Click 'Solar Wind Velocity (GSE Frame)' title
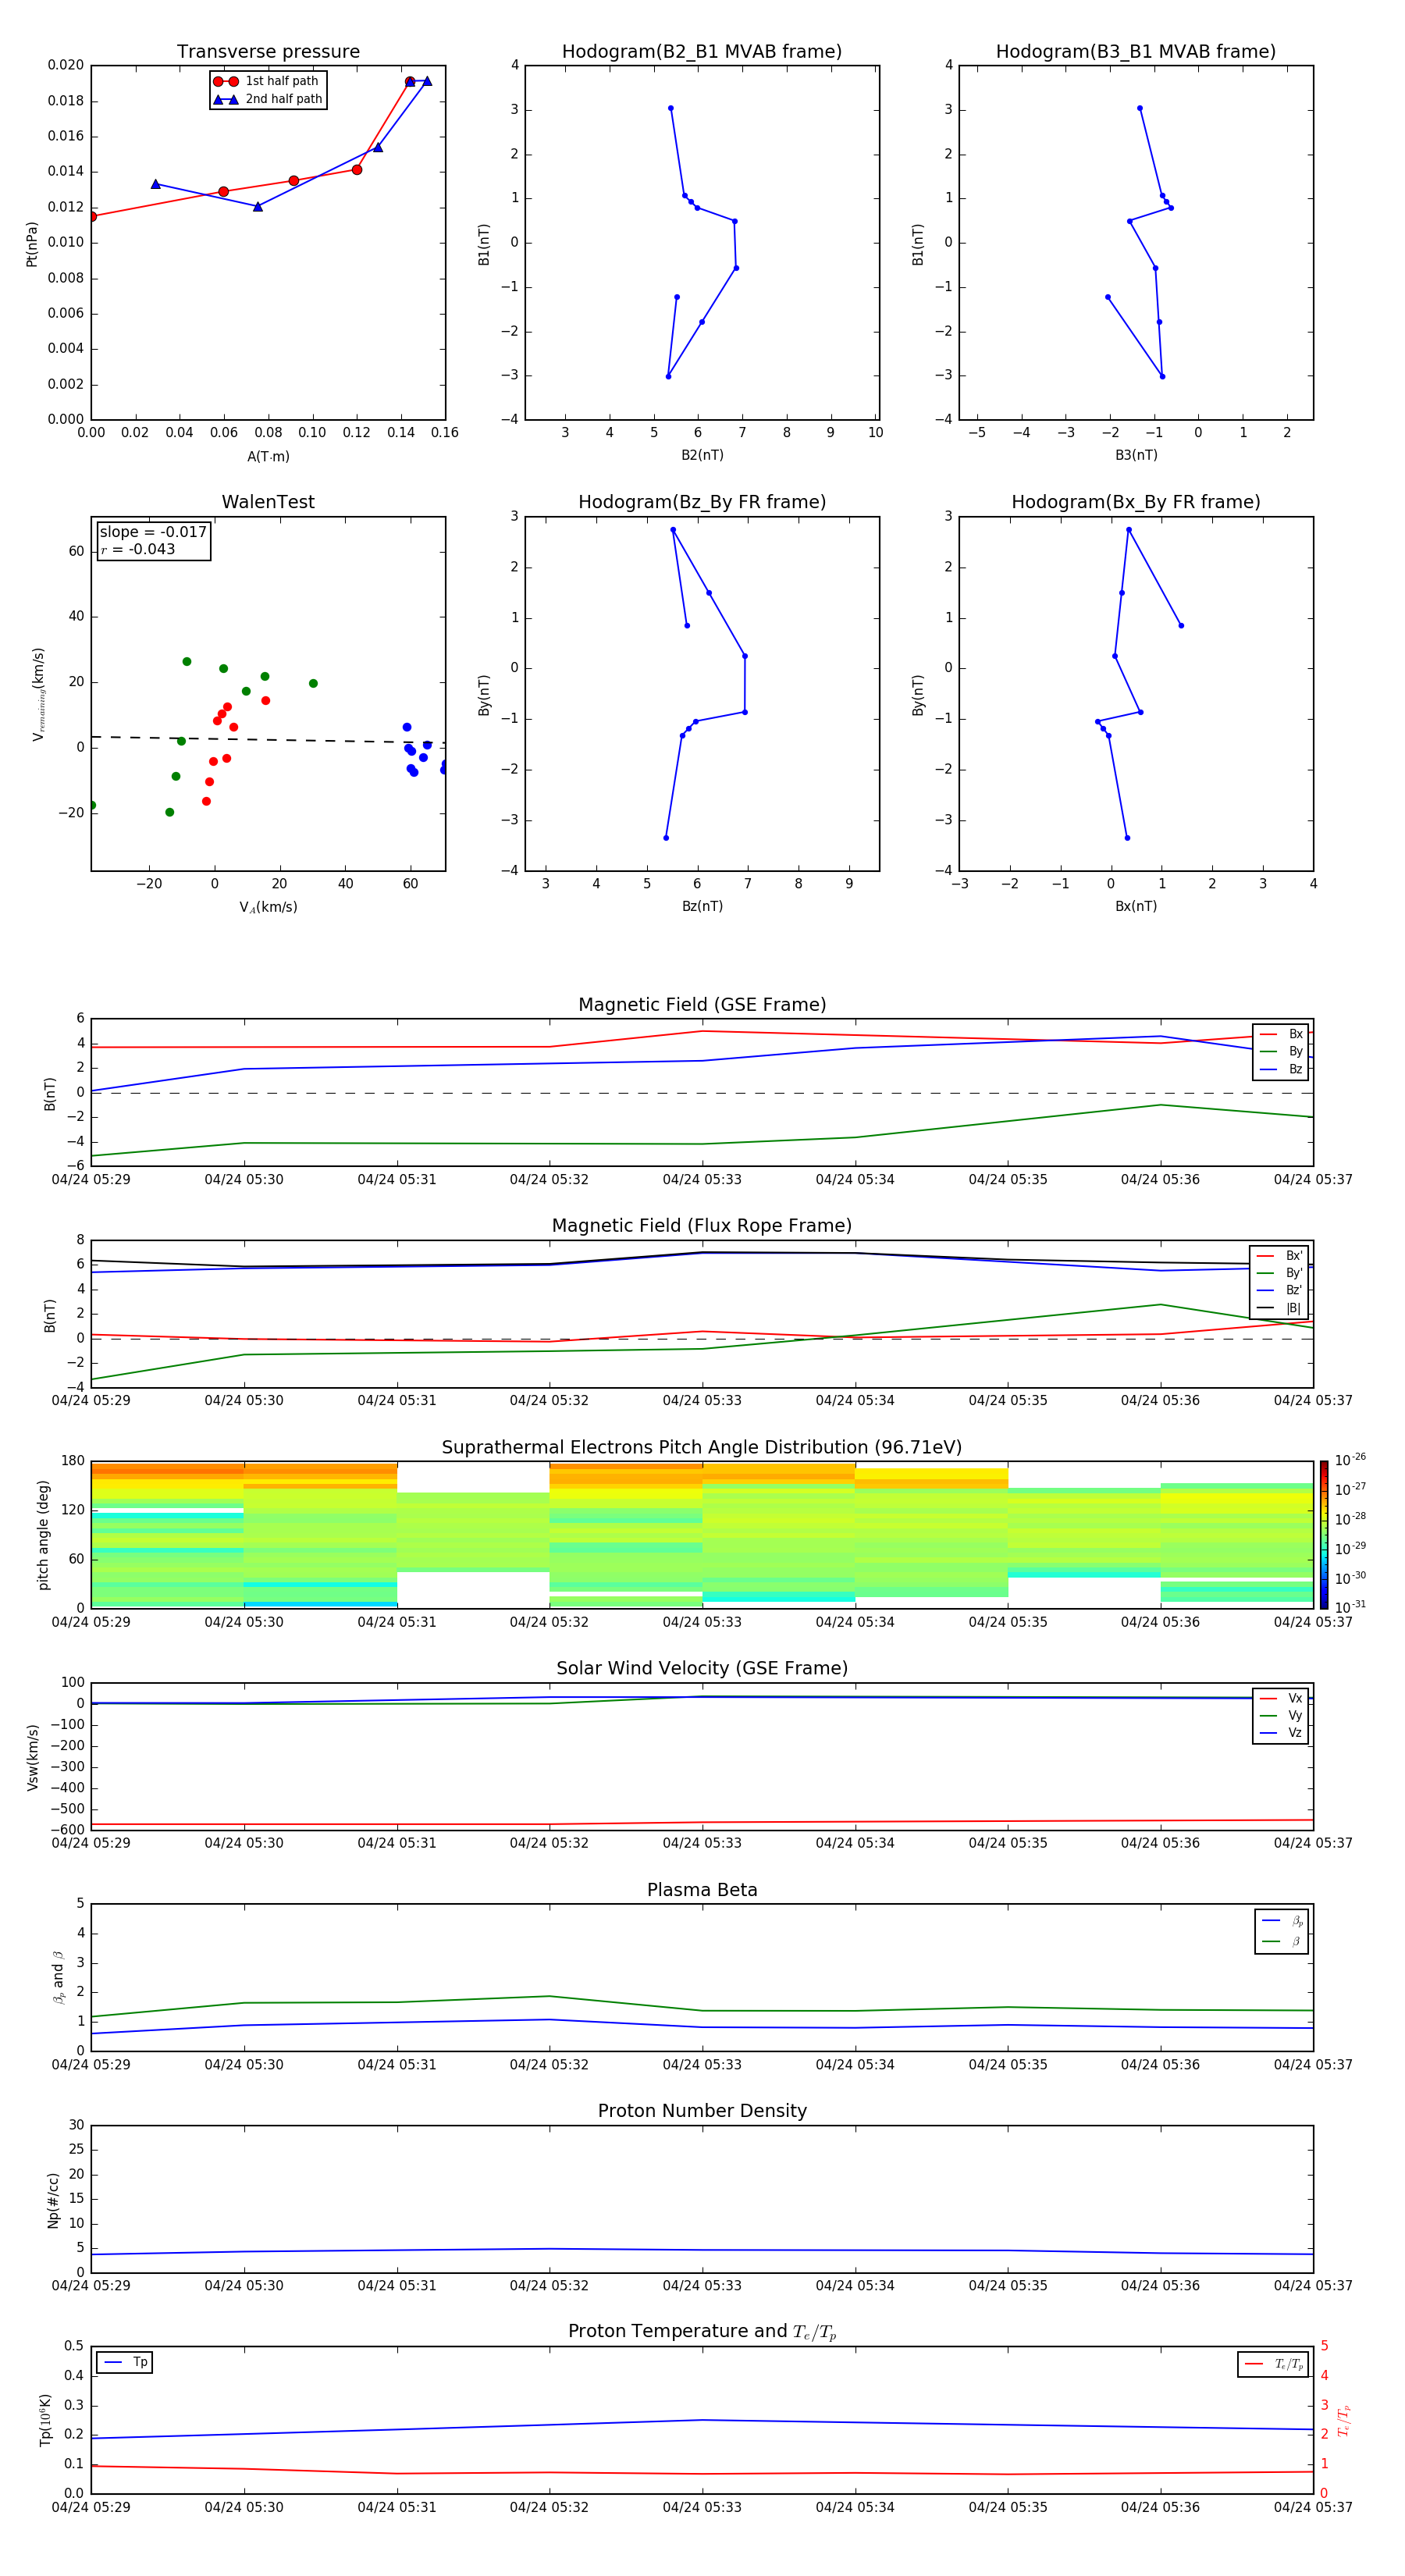Viewport: 1405px width, 2576px height. [702, 1668]
